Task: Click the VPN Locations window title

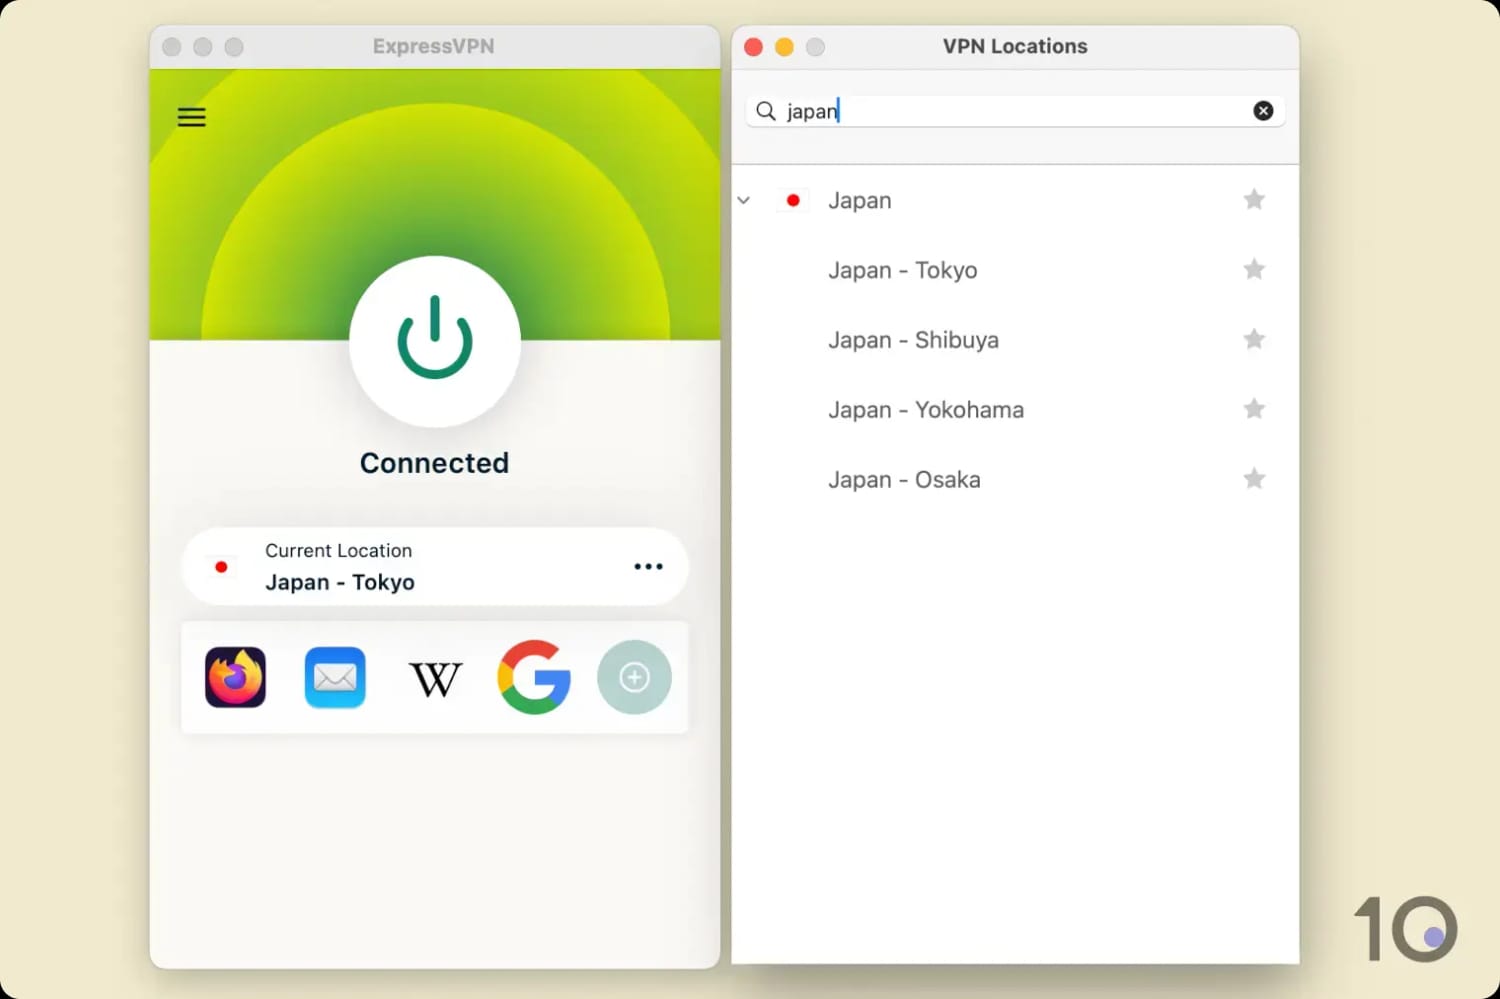Action: [x=1015, y=46]
